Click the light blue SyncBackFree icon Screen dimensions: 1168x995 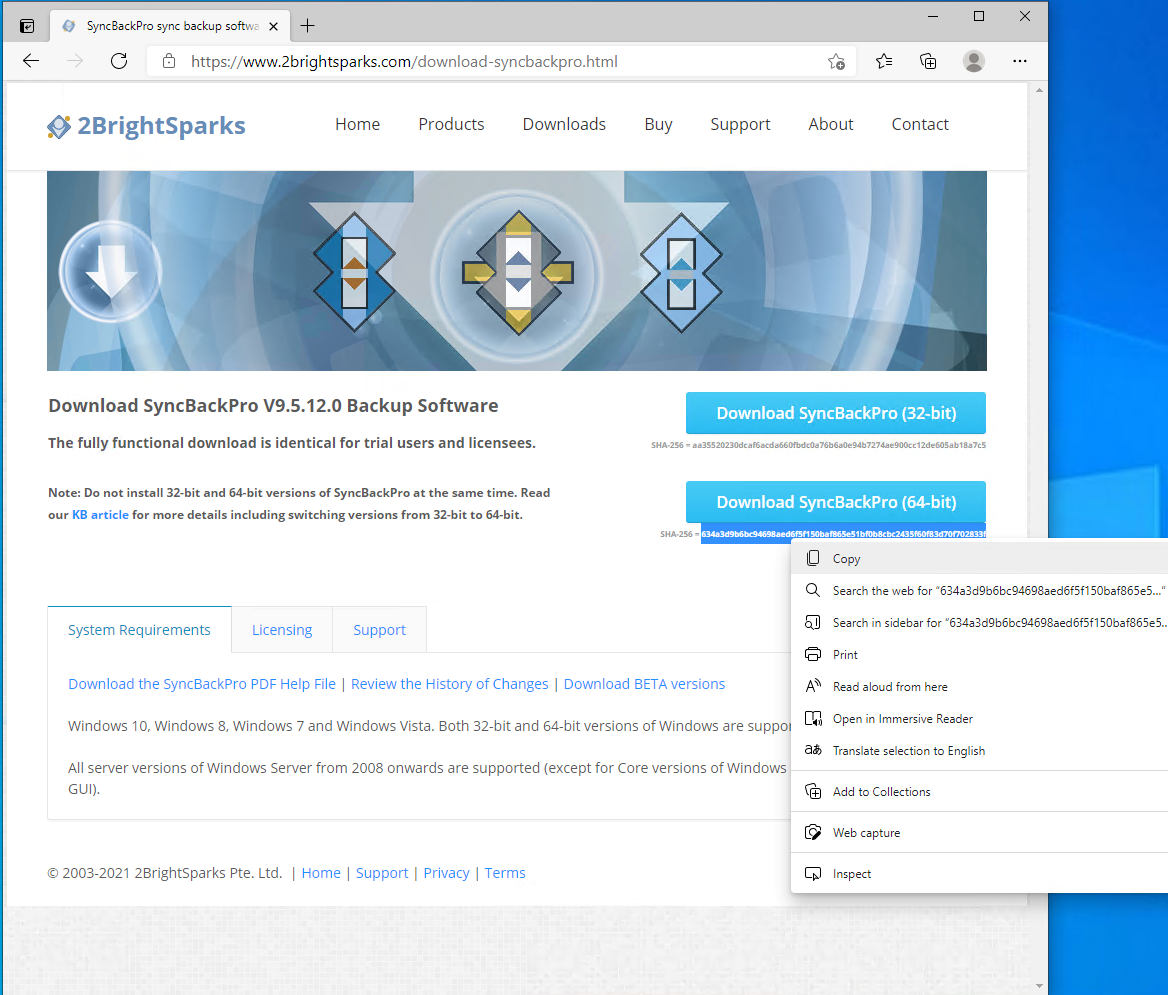pyautogui.click(x=681, y=273)
